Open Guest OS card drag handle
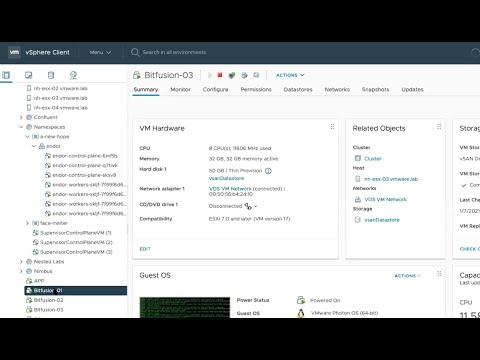Viewport: 480px width, 360px height. tap(439, 274)
